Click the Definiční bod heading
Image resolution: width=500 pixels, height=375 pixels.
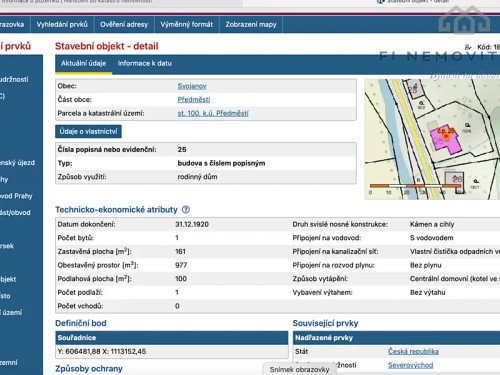click(81, 323)
